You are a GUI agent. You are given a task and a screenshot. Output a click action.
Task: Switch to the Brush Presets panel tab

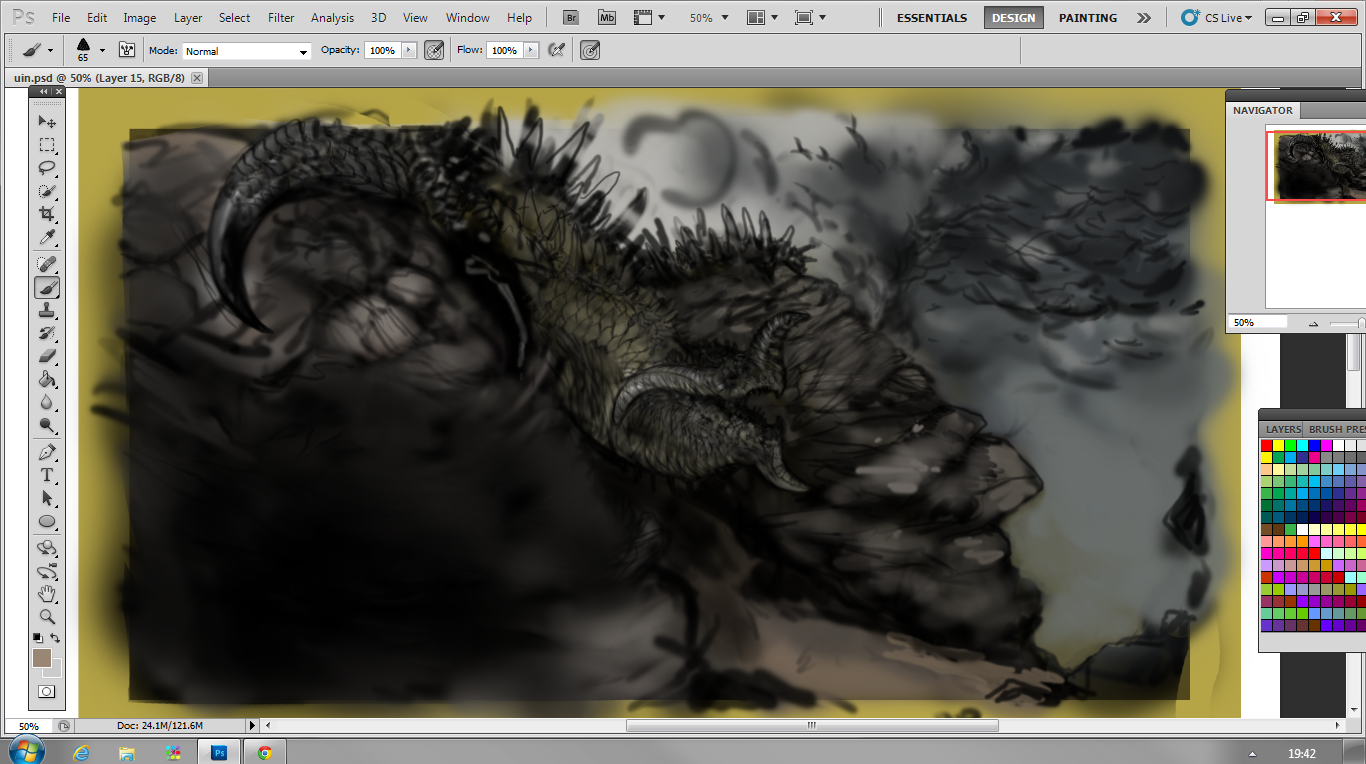[x=1338, y=429]
